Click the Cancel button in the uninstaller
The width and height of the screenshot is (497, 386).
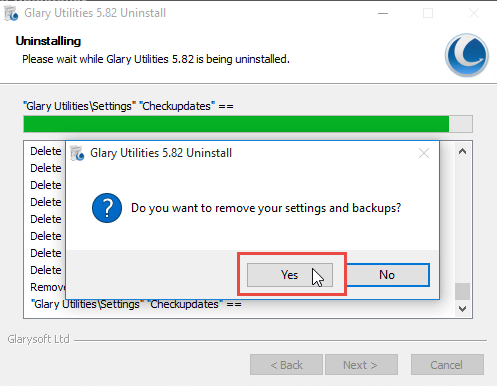click(447, 365)
